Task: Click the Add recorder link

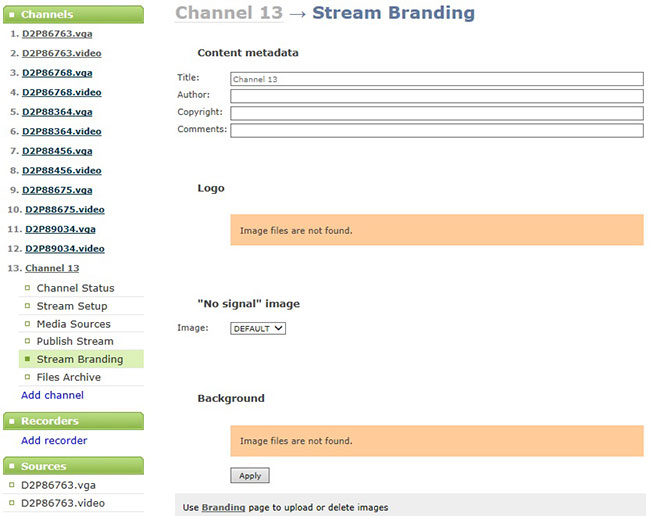Action: point(54,440)
